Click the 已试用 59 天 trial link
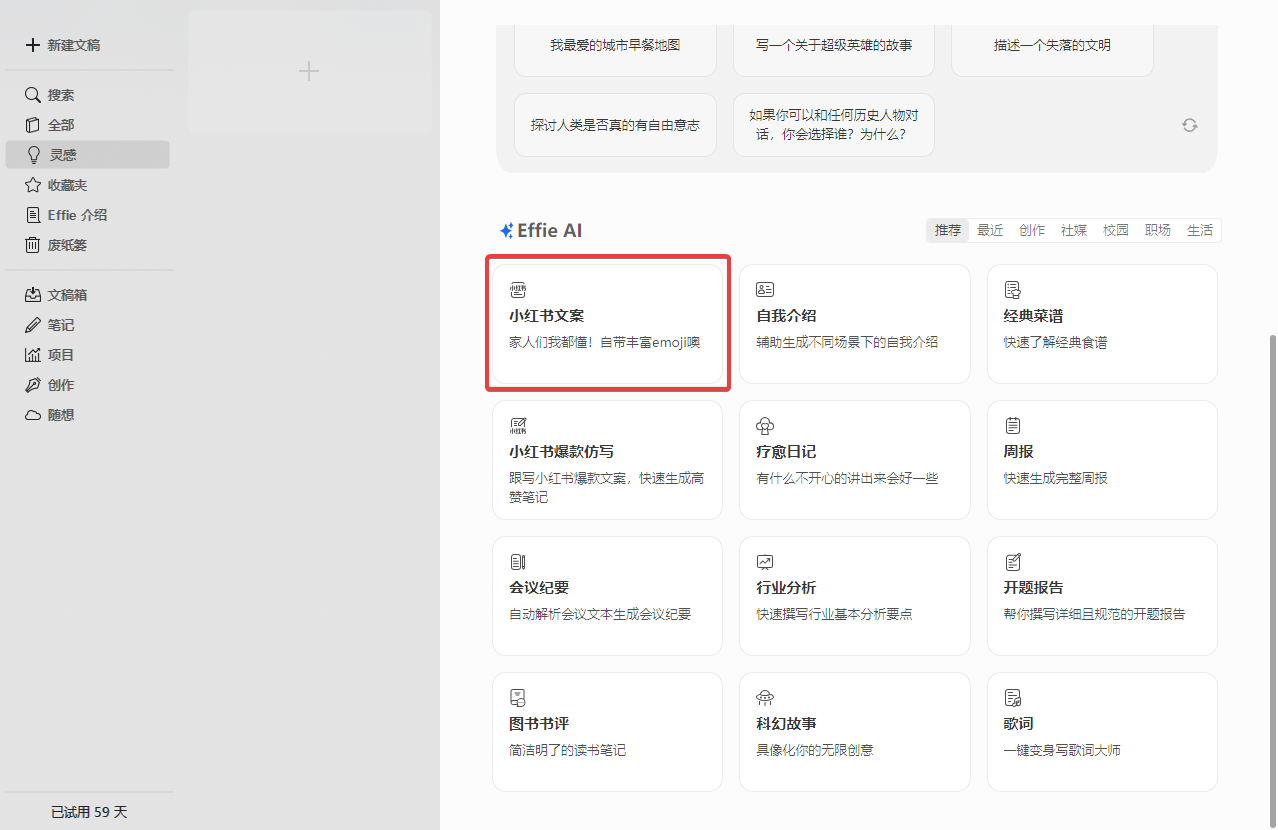The image size is (1278, 830). click(88, 811)
